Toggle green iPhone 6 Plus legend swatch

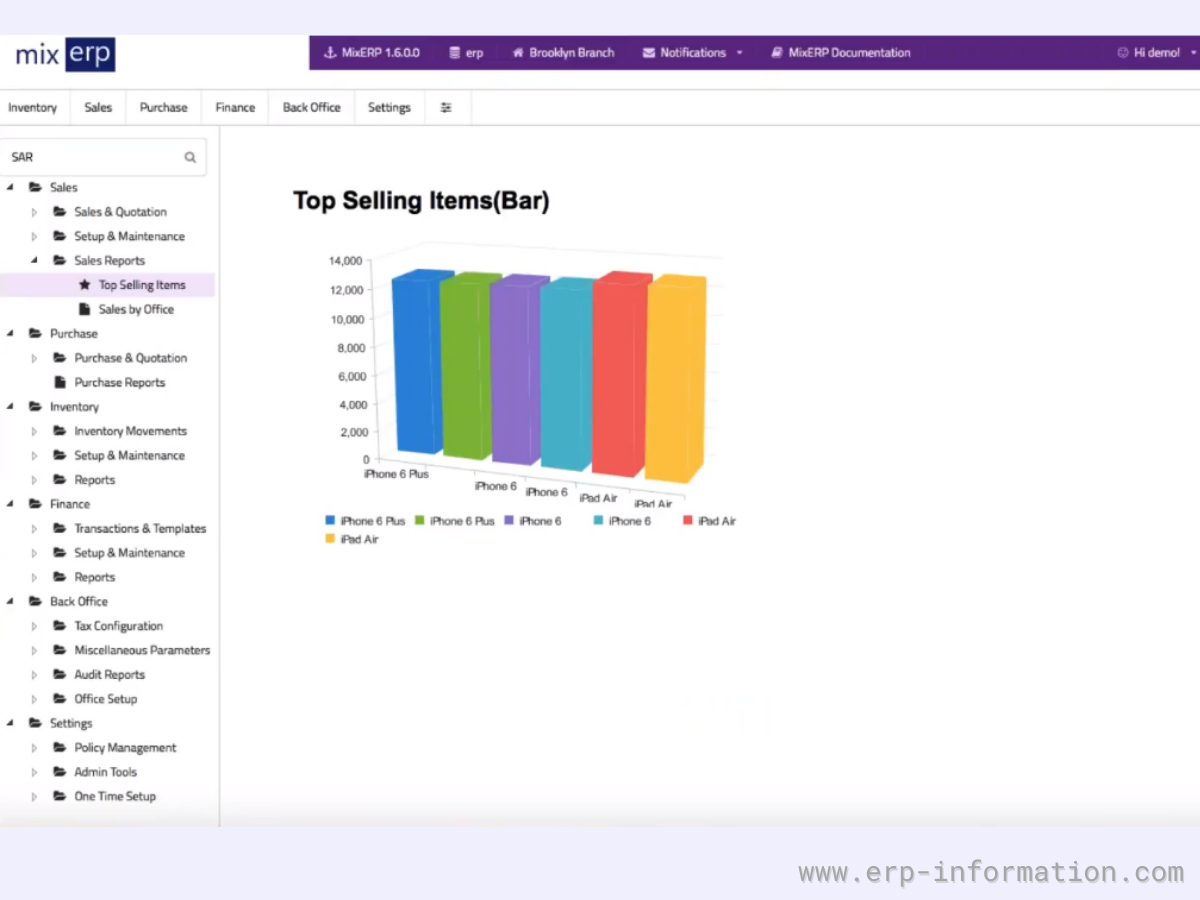[420, 521]
